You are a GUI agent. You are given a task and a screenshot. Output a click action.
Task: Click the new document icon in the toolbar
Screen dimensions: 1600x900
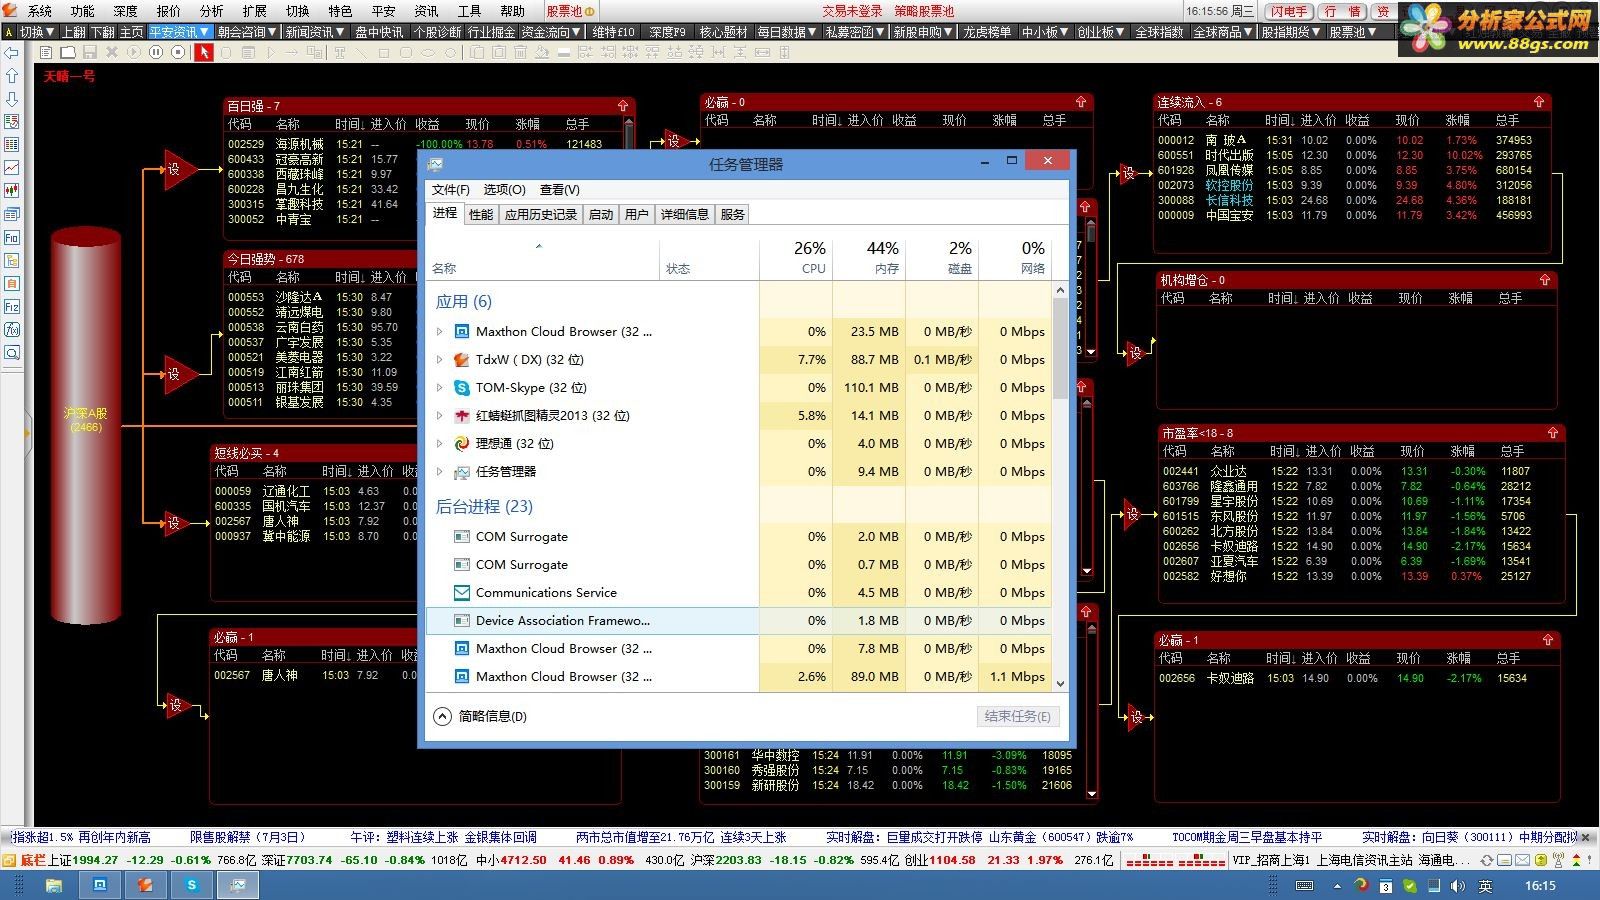pos(46,52)
